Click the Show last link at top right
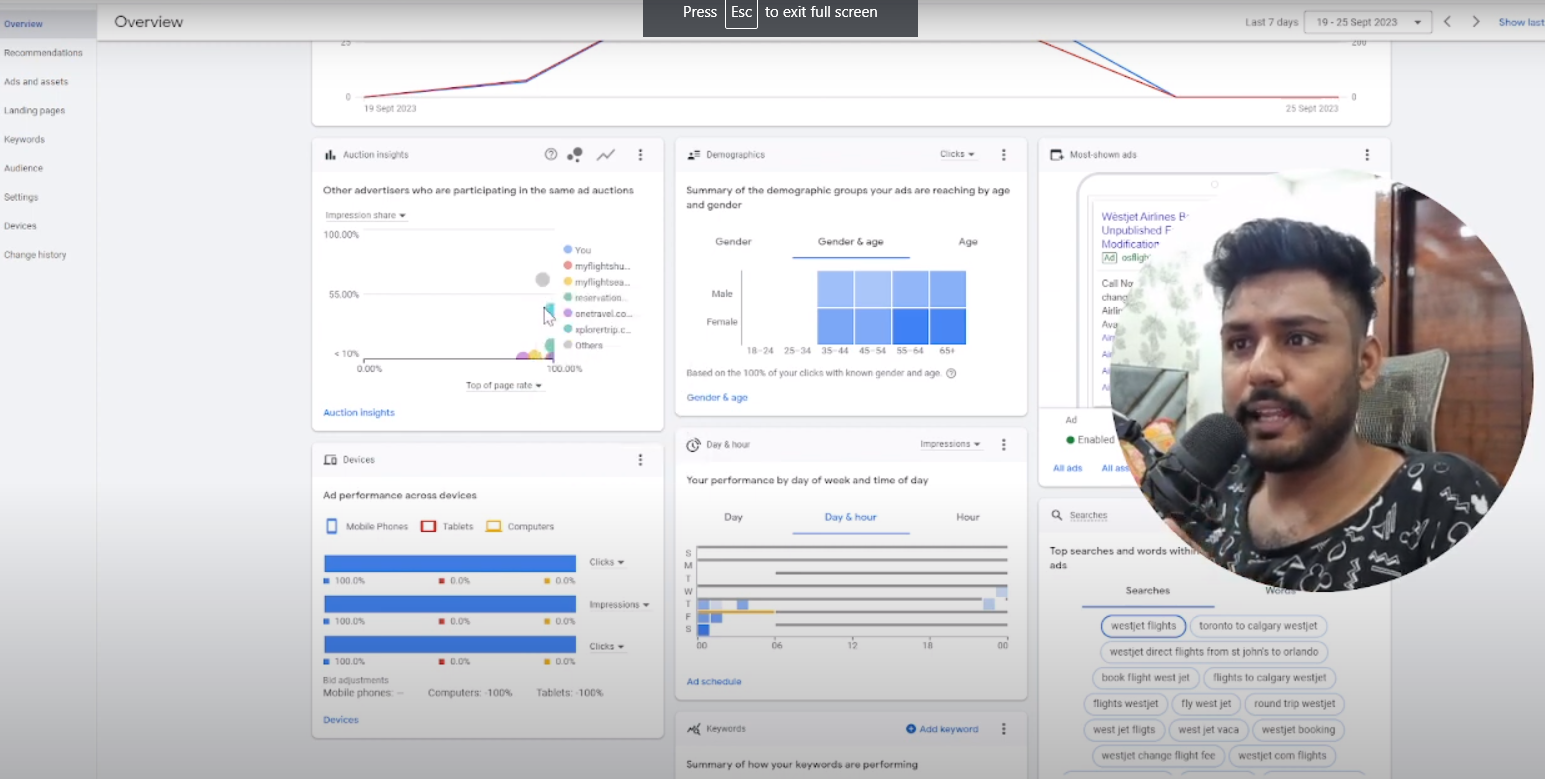This screenshot has width=1545, height=779. 1521,22
